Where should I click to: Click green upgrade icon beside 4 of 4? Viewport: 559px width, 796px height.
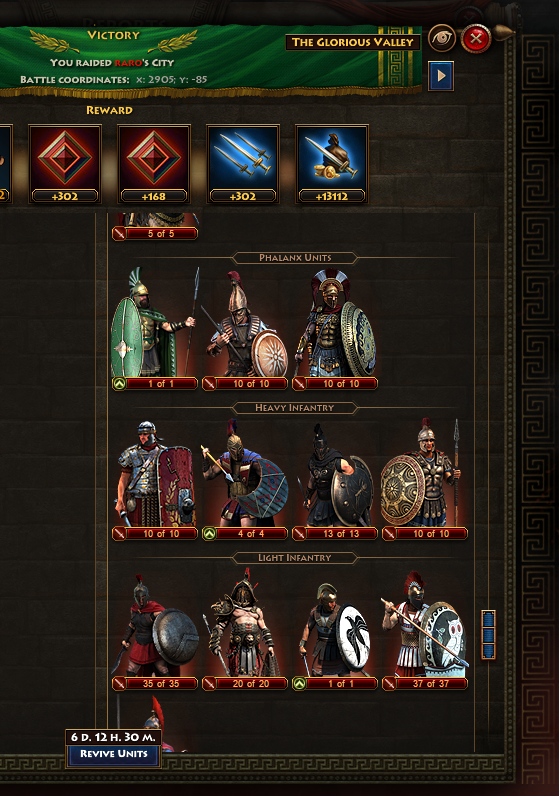click(x=209, y=534)
